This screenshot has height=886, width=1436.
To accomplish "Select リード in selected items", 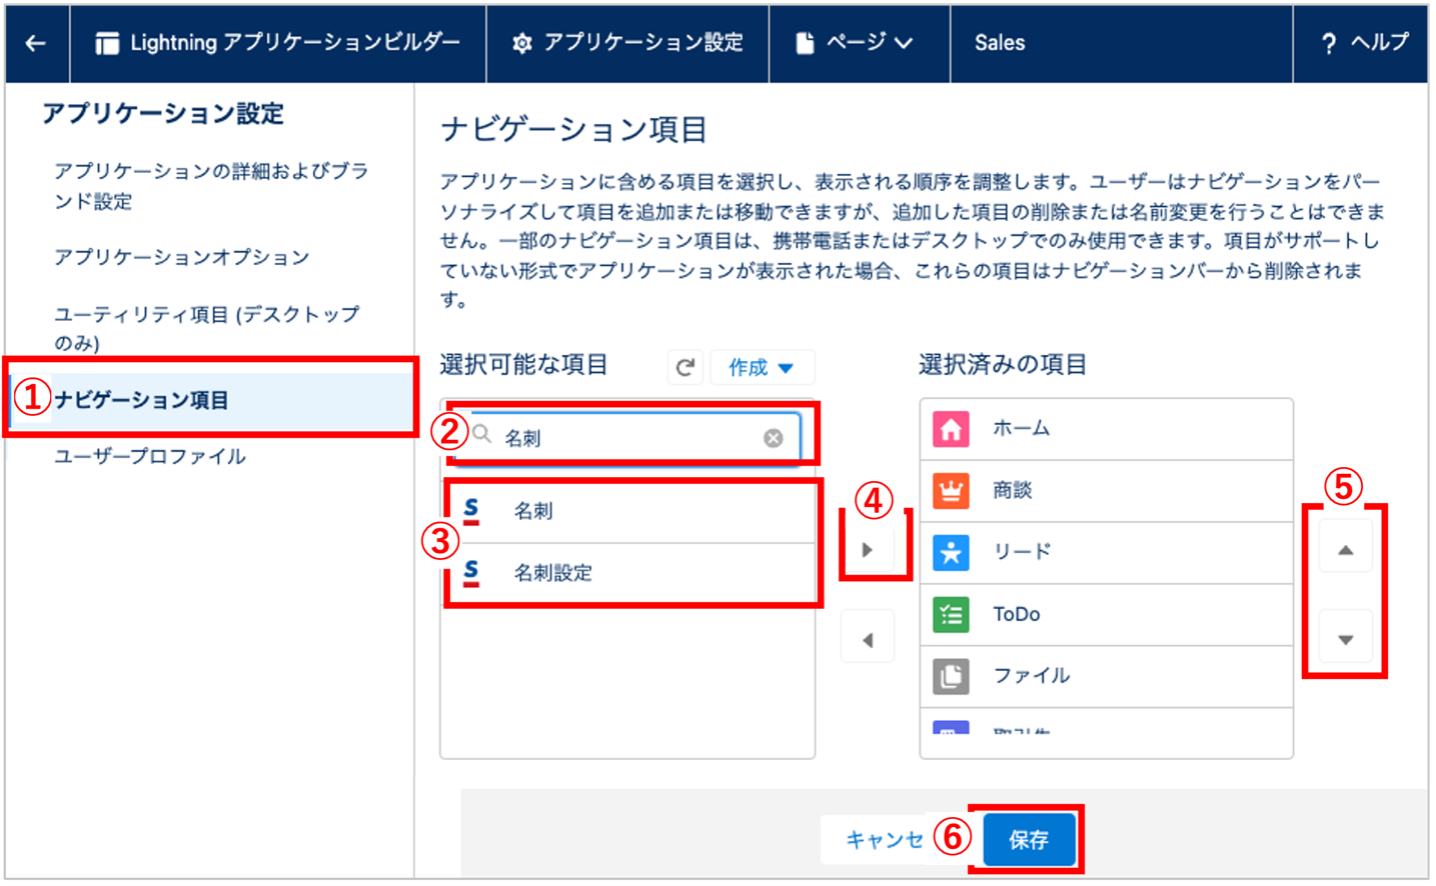I will click(1106, 552).
